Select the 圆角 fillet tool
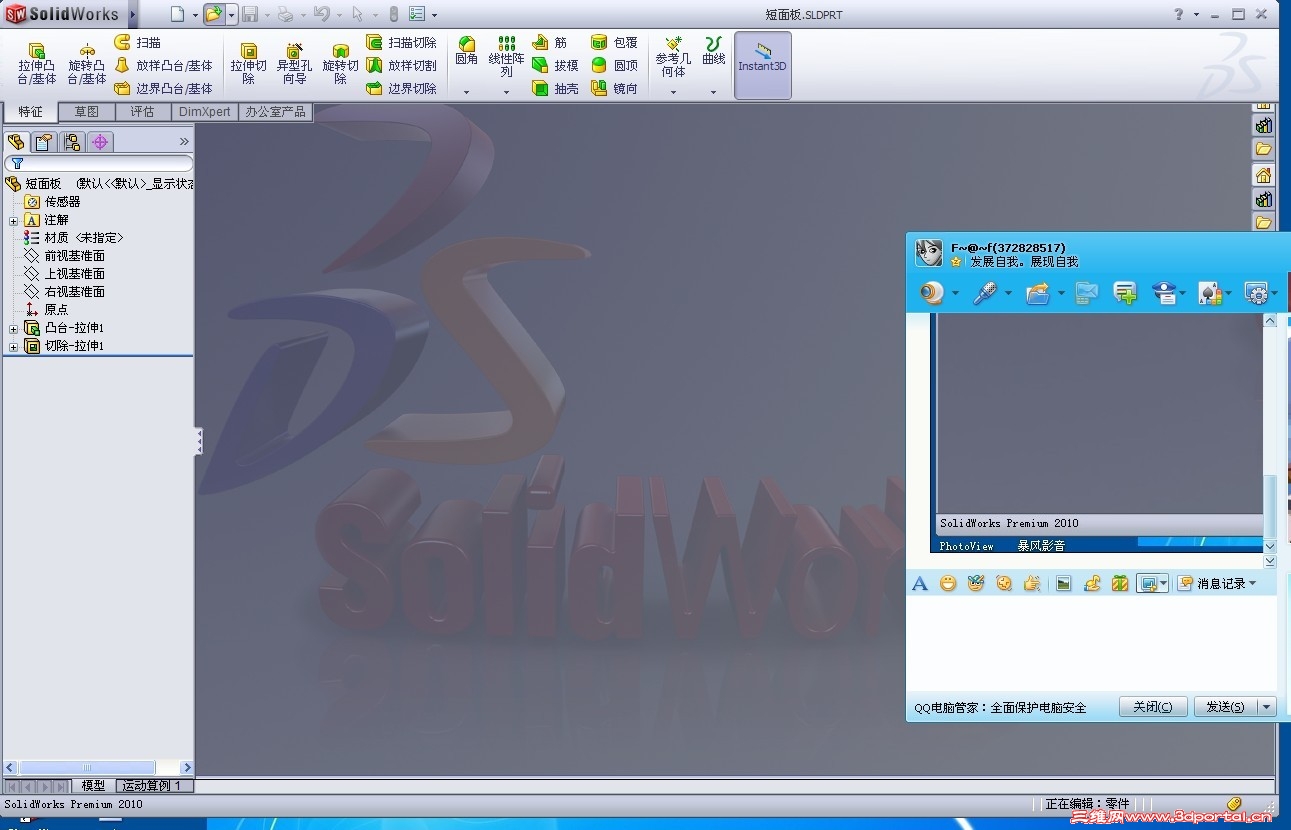1291x830 pixels. click(466, 51)
